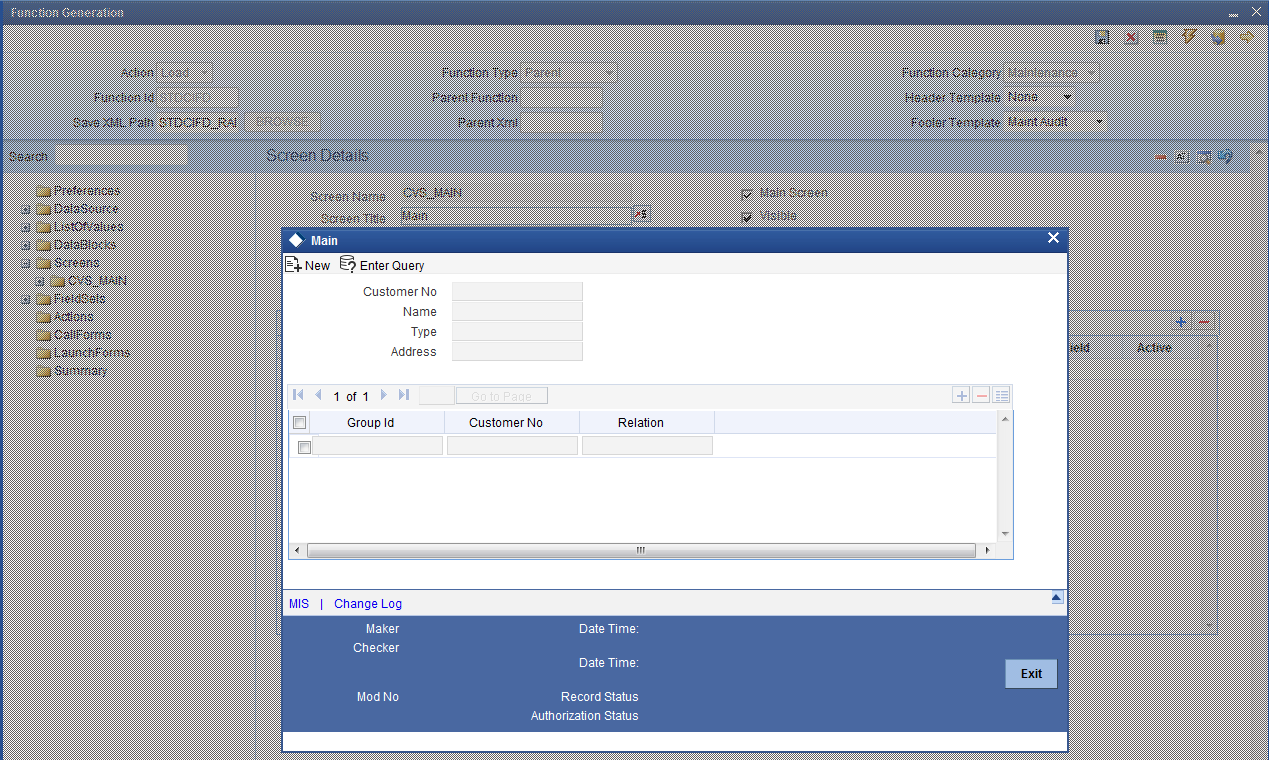
Task: Go to previous page of the grid
Action: tap(319, 396)
